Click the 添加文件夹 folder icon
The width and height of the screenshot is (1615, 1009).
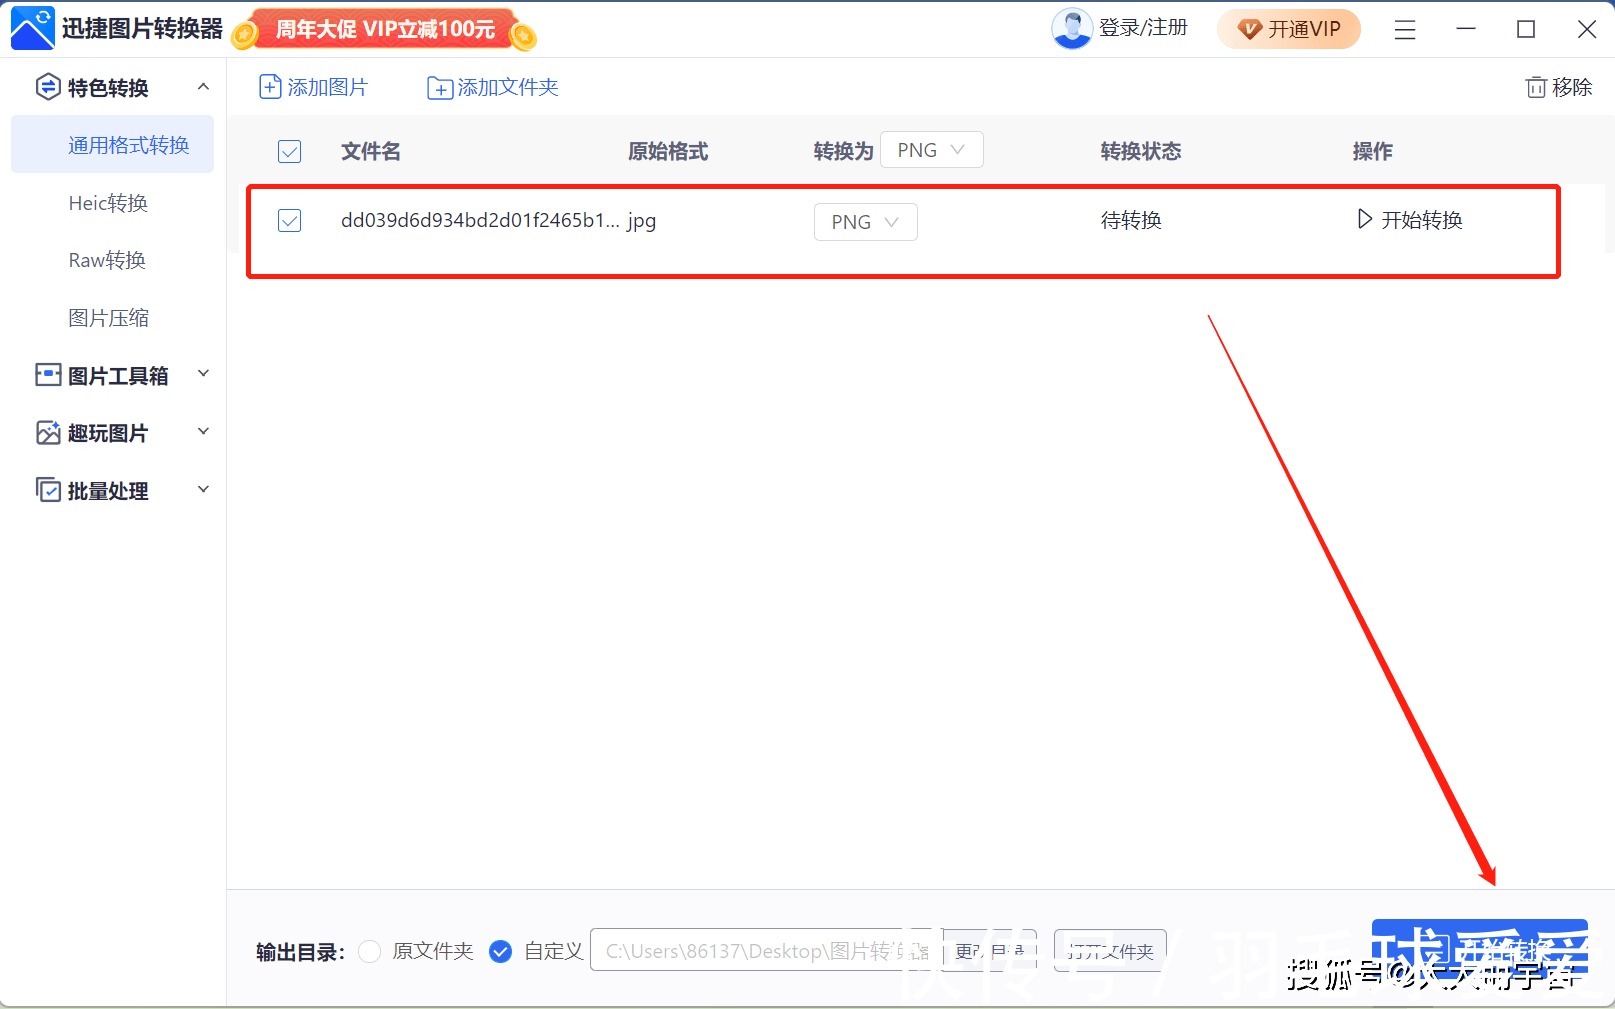pyautogui.click(x=440, y=88)
